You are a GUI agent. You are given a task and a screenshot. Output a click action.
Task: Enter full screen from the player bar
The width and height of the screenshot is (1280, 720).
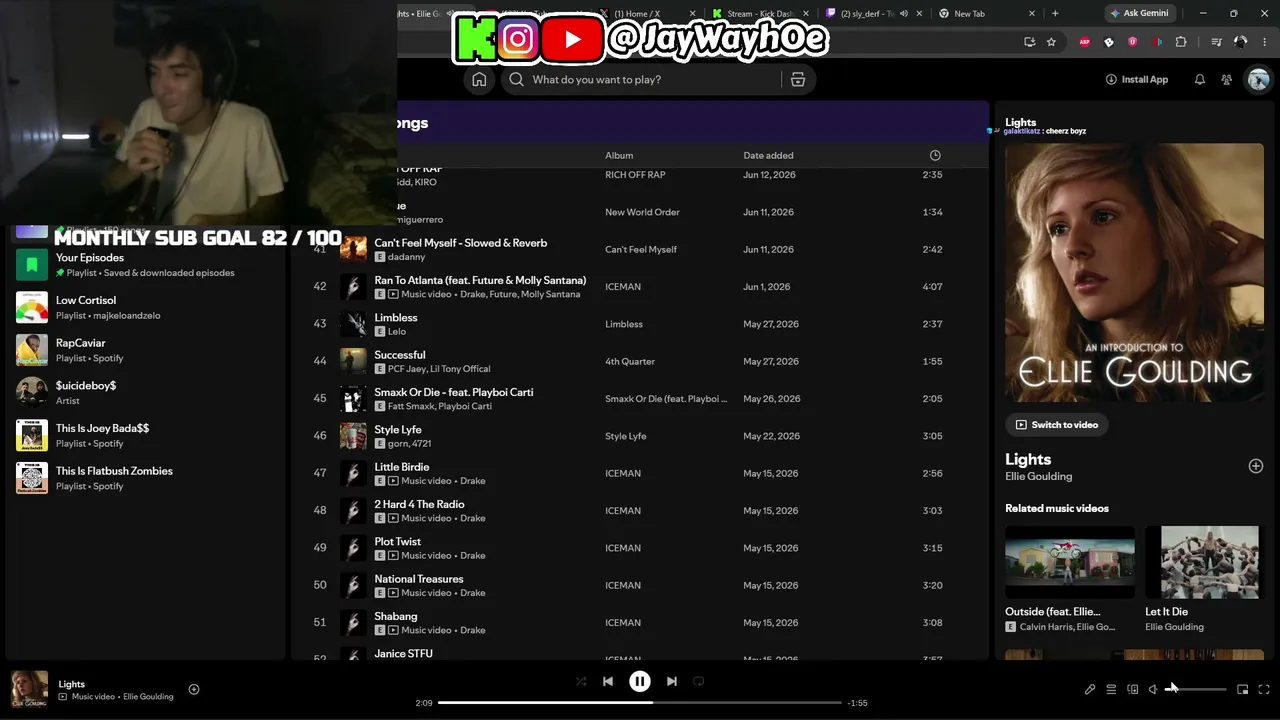click(1264, 689)
